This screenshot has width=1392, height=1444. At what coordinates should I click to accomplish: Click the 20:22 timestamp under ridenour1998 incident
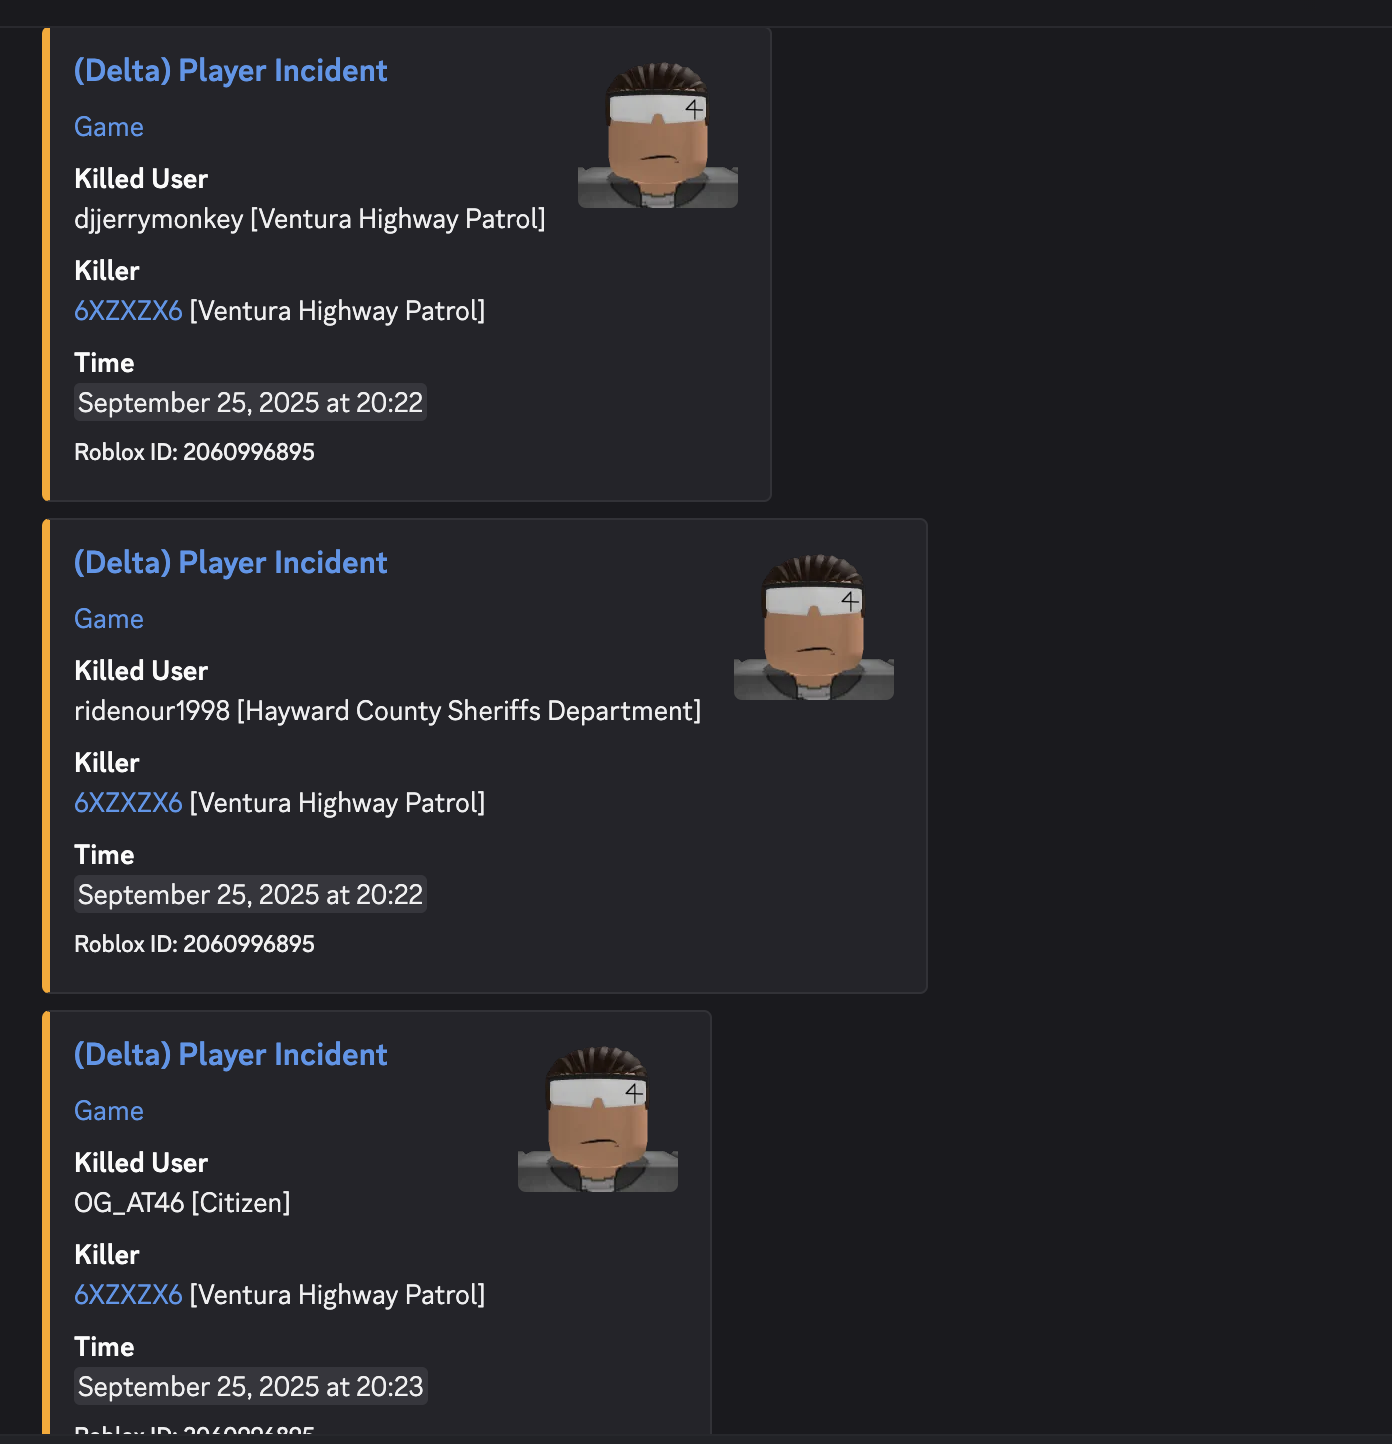click(250, 895)
